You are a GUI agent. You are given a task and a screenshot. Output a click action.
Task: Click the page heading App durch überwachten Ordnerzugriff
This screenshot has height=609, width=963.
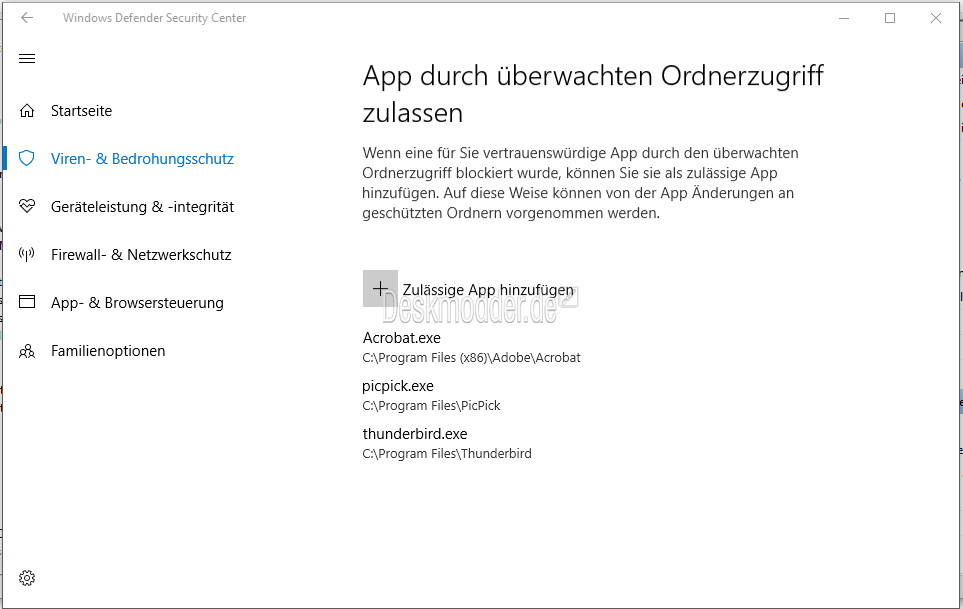point(593,94)
